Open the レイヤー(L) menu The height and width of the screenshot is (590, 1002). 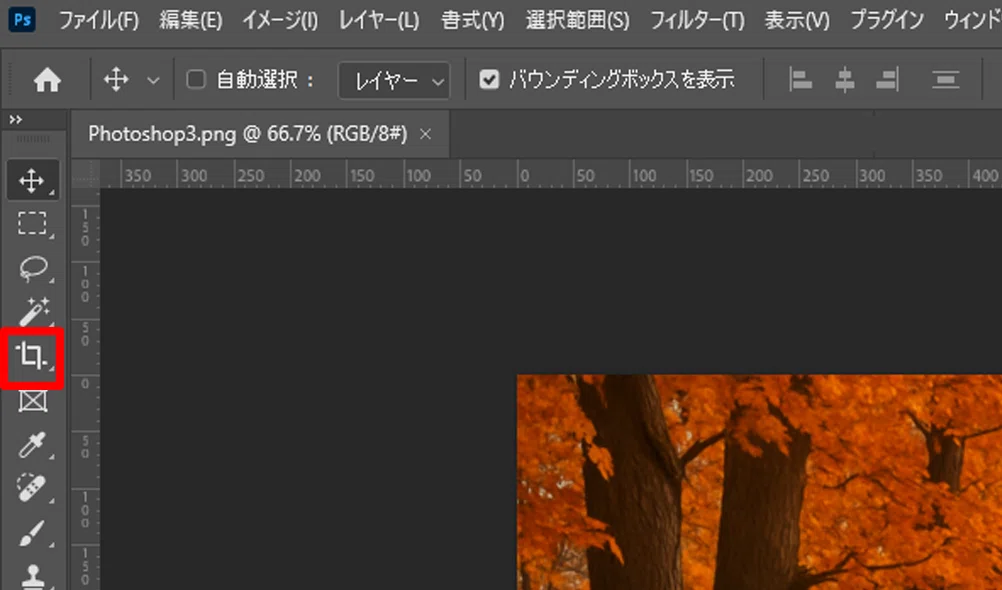(378, 20)
